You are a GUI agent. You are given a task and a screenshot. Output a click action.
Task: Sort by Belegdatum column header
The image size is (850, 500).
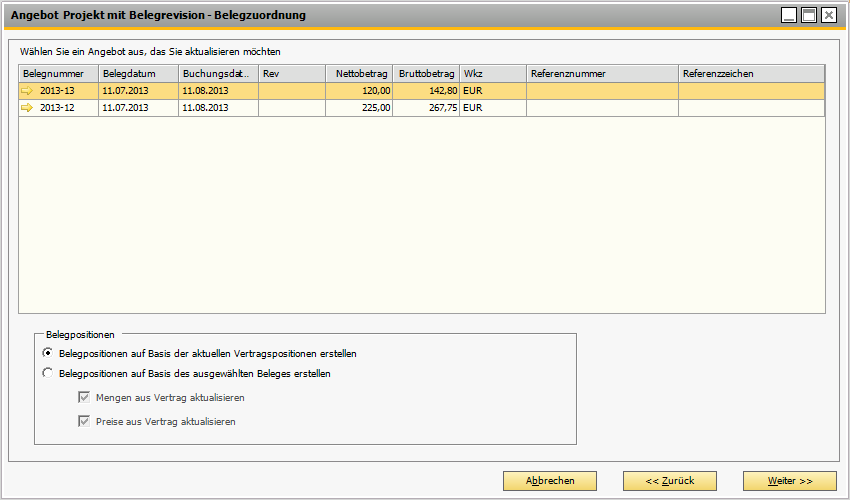pos(138,74)
